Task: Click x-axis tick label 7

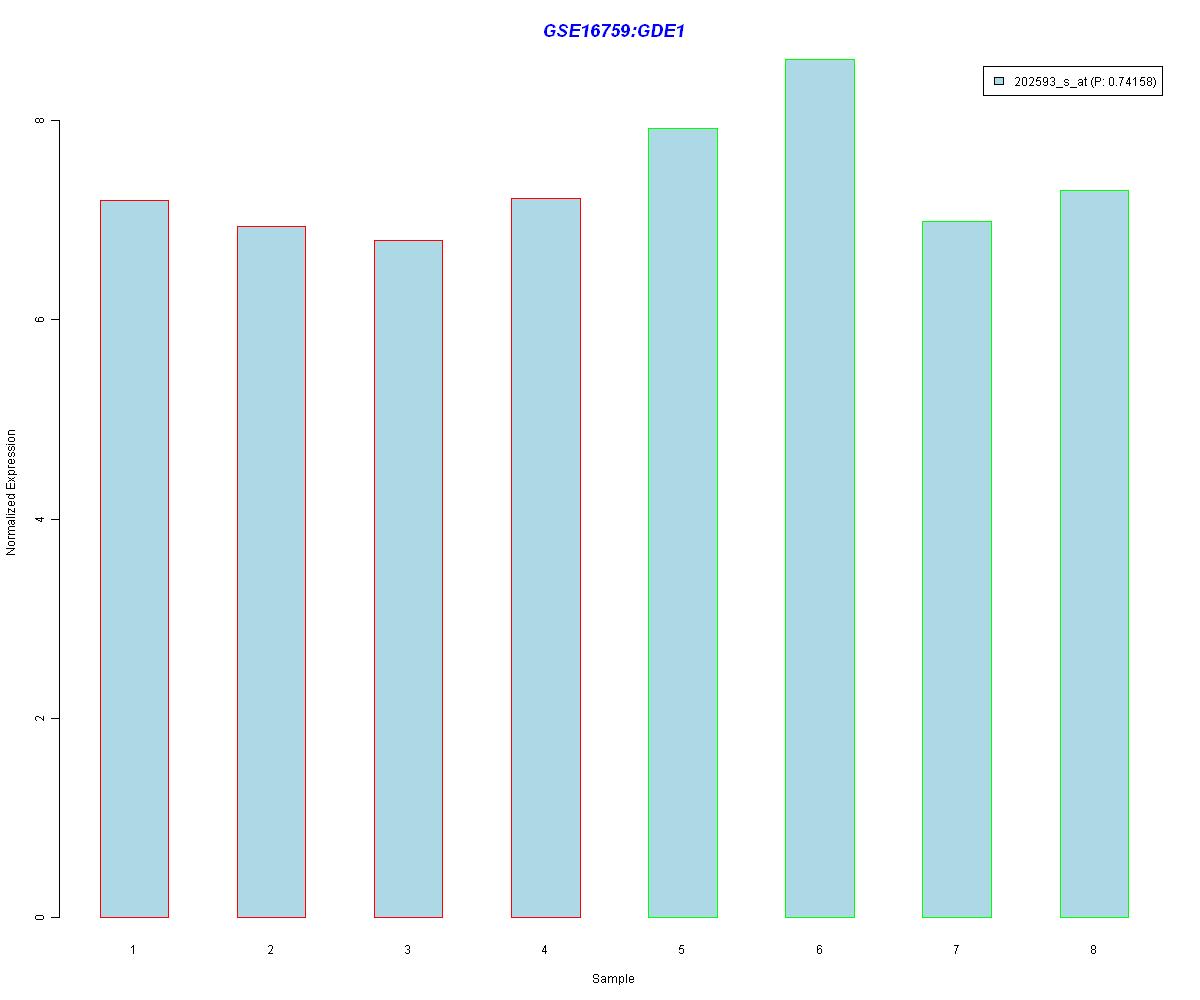Action: (956, 949)
